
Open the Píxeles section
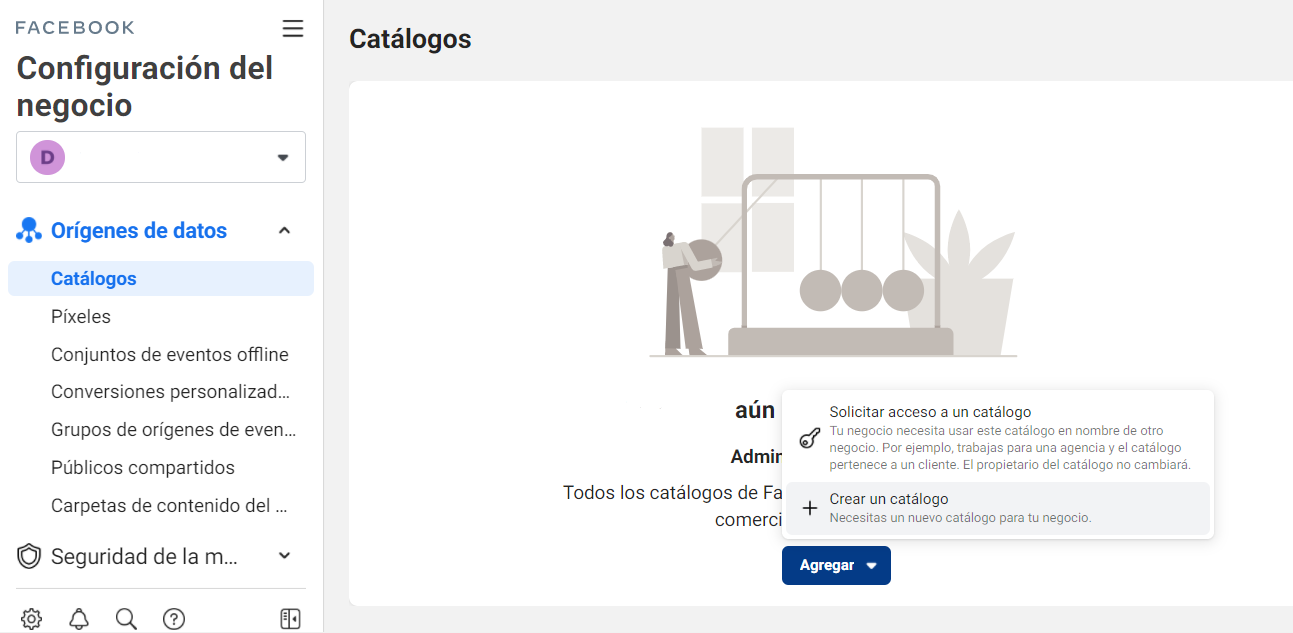[81, 317]
